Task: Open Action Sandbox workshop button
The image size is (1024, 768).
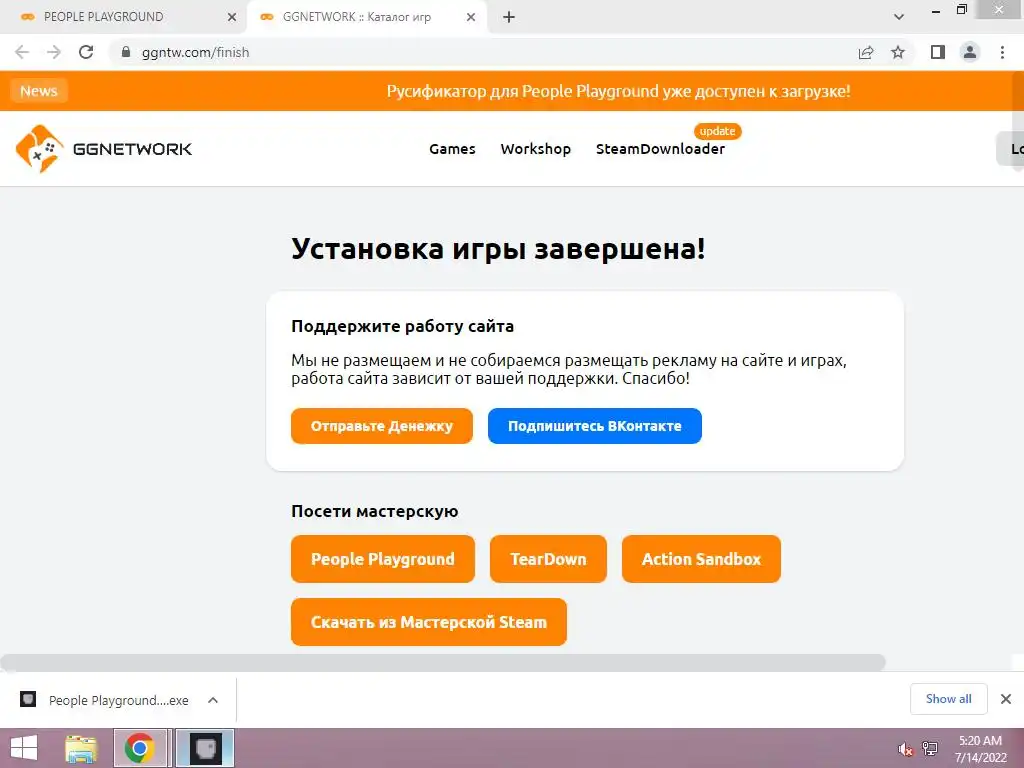Action: (x=701, y=559)
